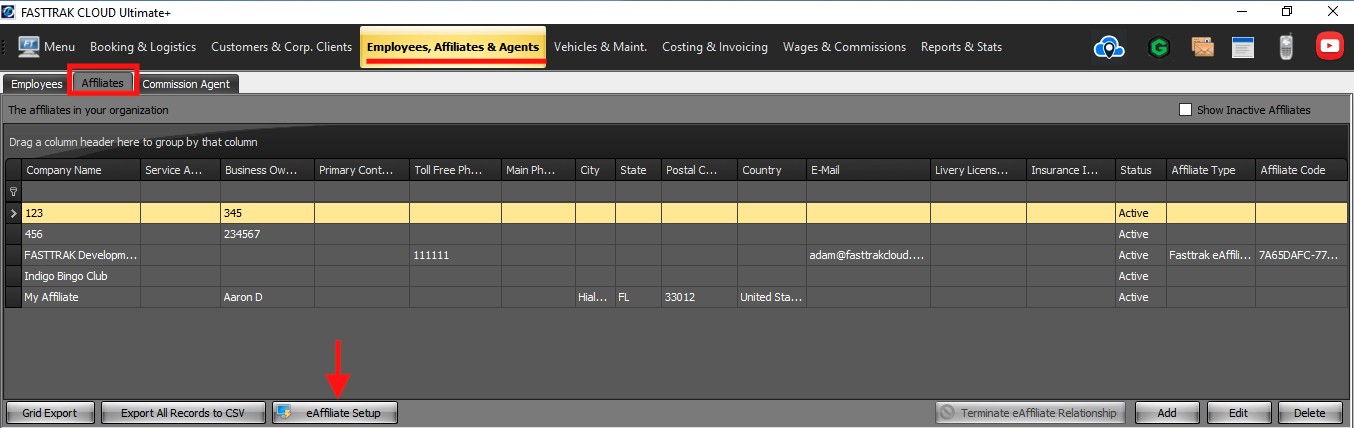Open Customers & Corp. Clients menu

[281, 47]
